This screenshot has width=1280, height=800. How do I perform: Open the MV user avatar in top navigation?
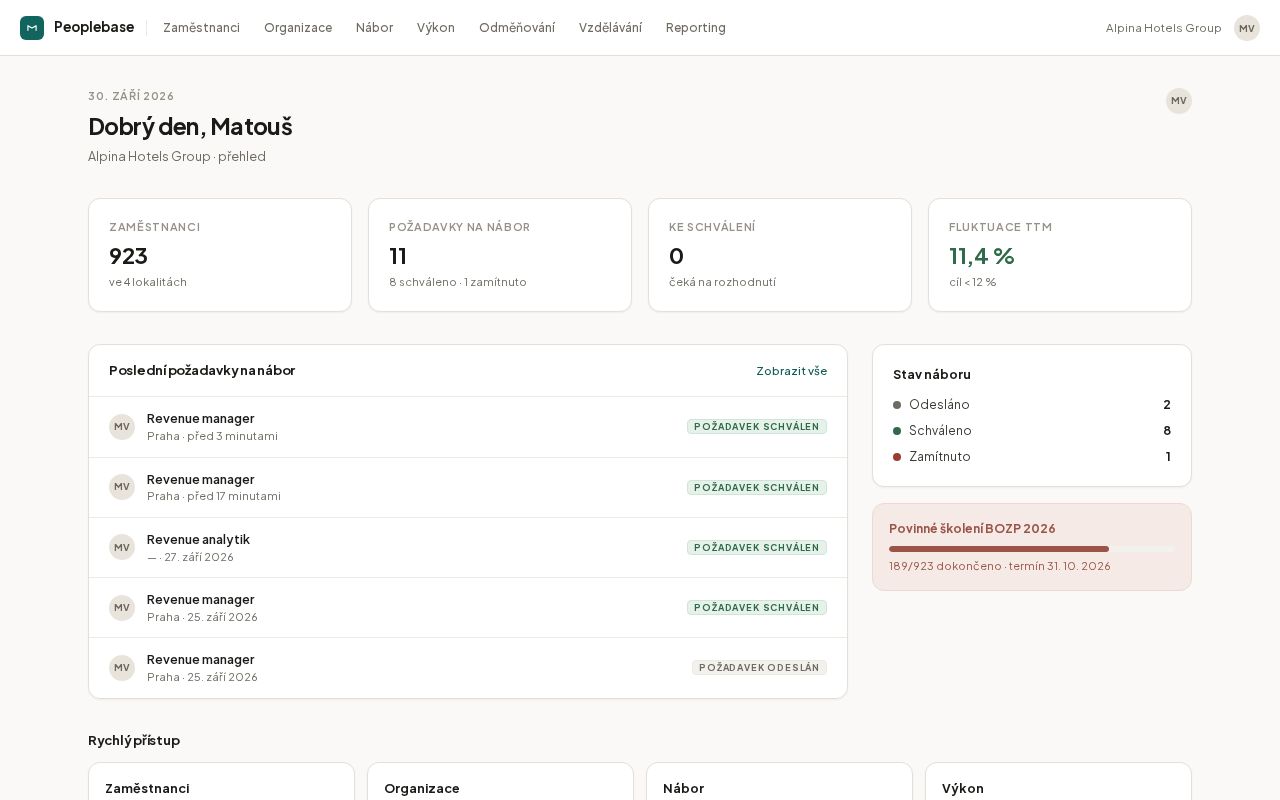pos(1246,28)
